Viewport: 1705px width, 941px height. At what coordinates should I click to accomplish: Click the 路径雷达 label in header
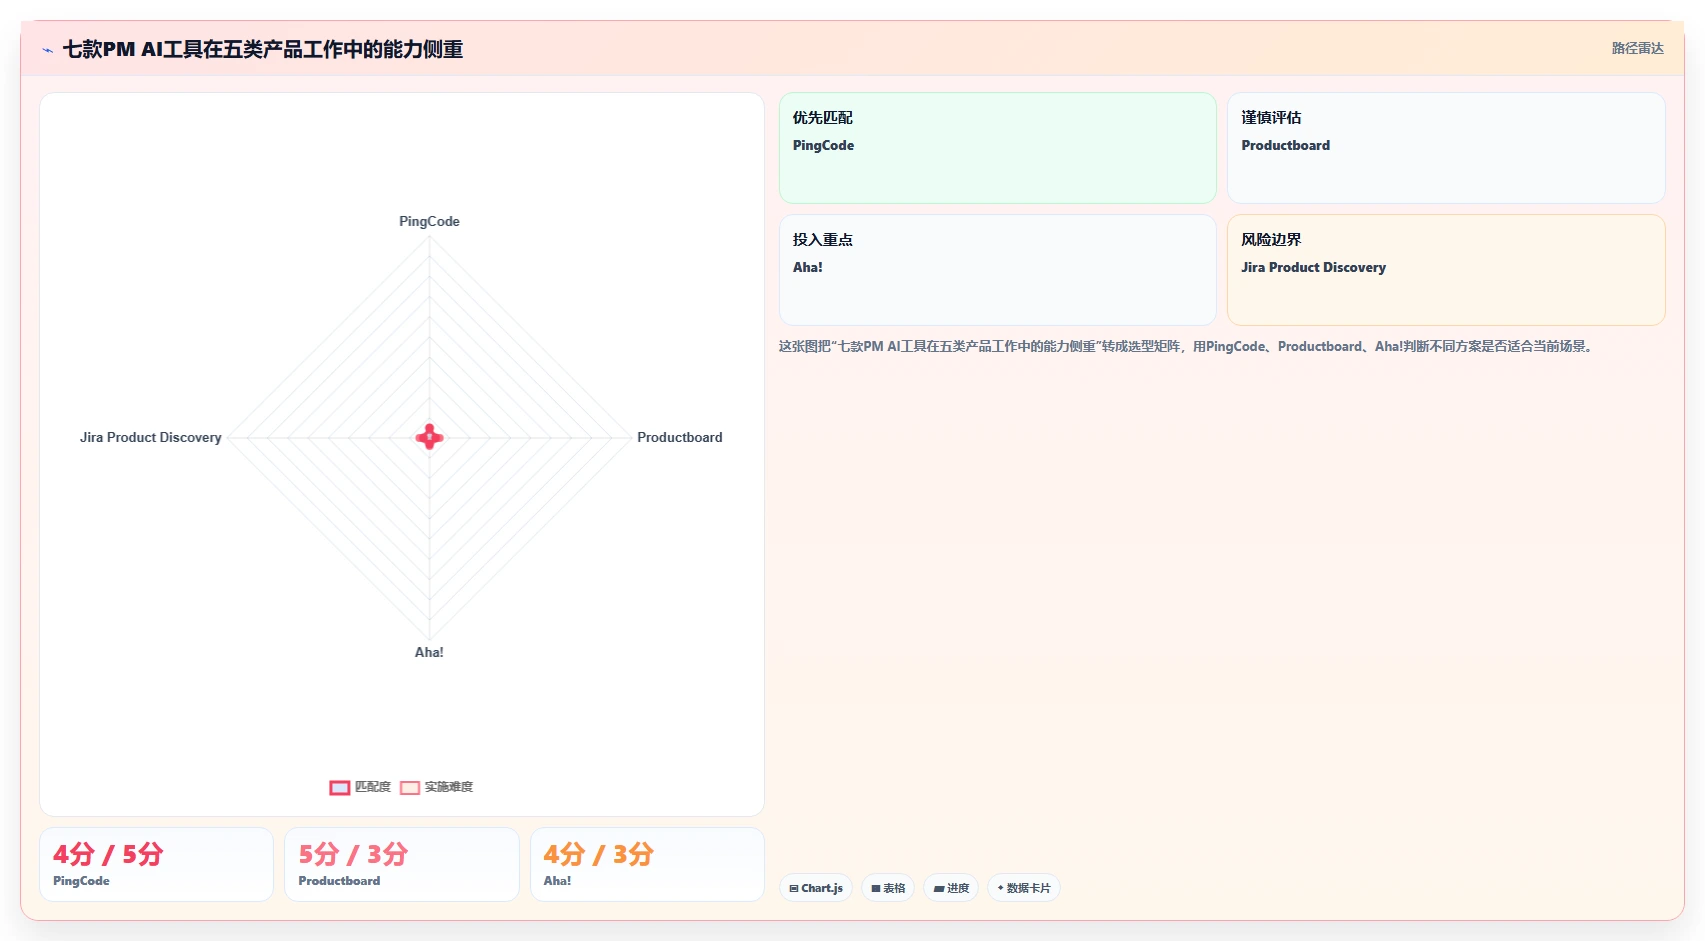pos(1637,48)
